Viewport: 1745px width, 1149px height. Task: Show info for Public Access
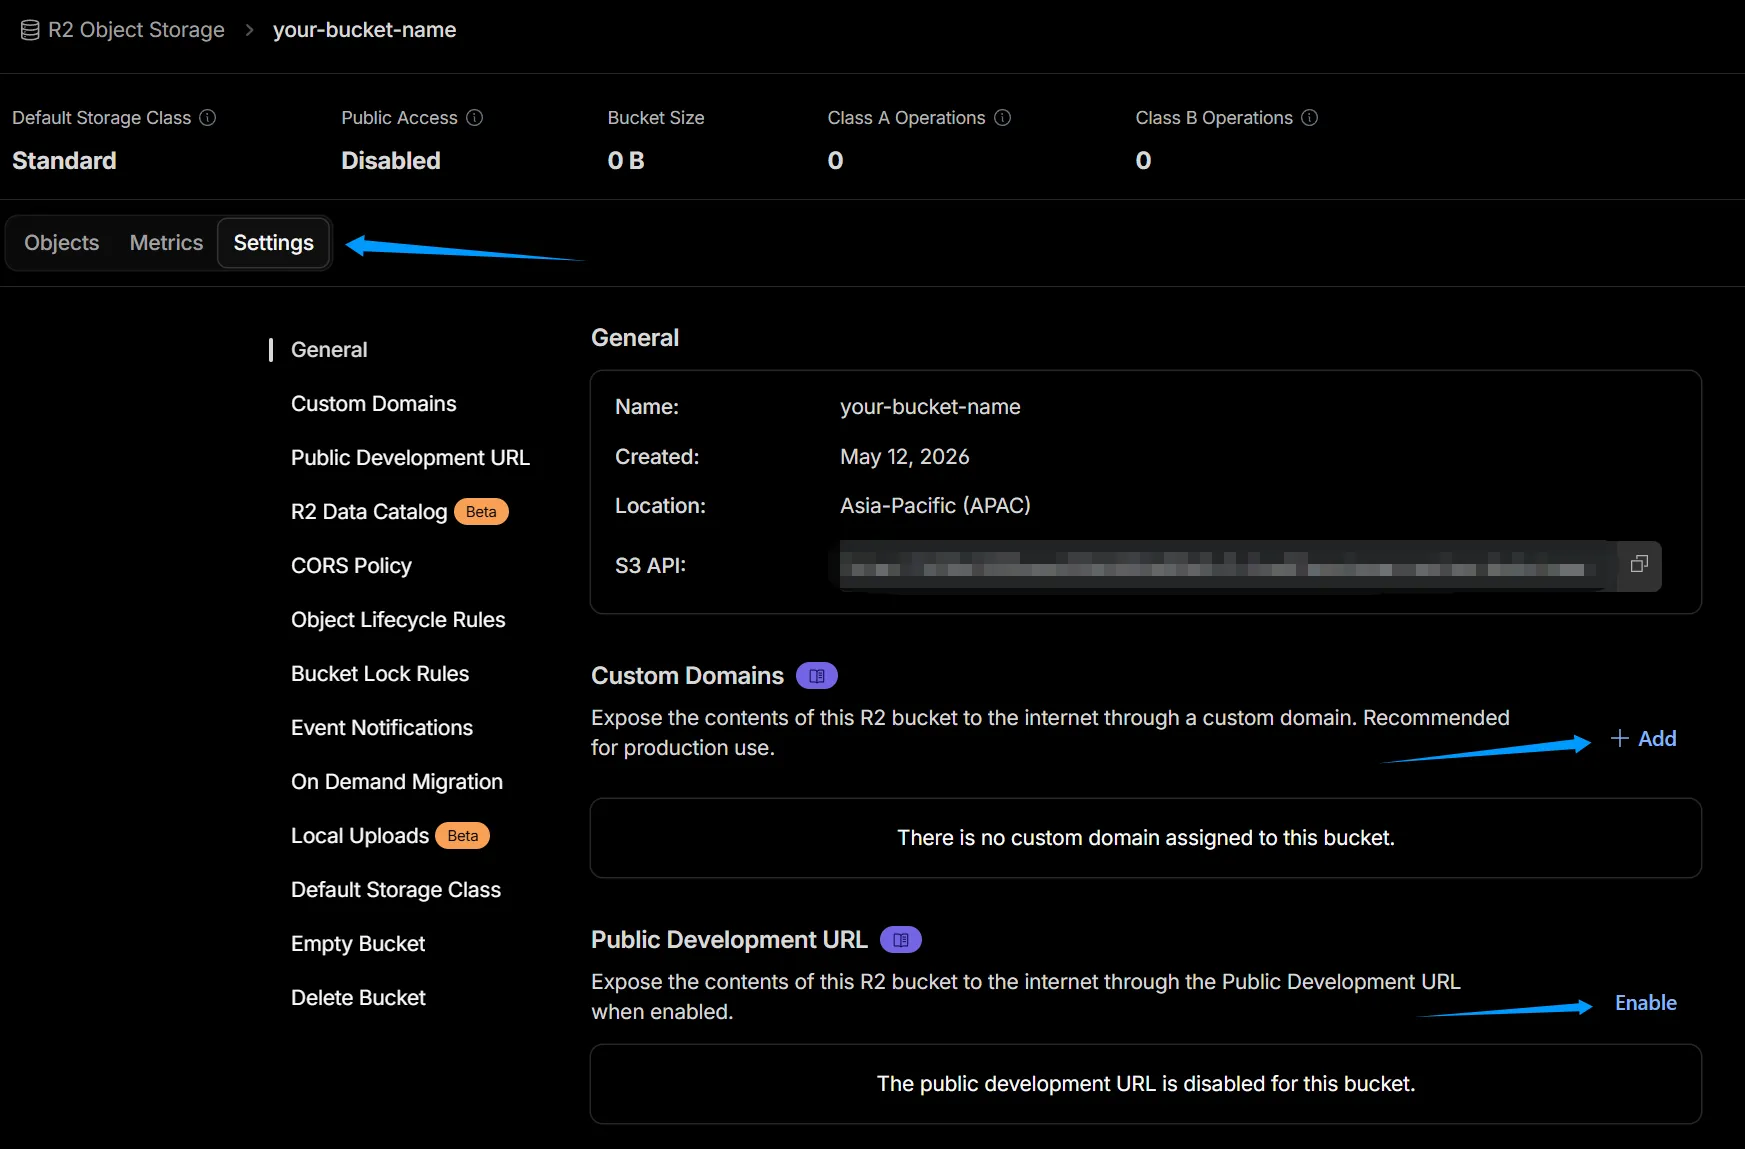click(x=475, y=118)
